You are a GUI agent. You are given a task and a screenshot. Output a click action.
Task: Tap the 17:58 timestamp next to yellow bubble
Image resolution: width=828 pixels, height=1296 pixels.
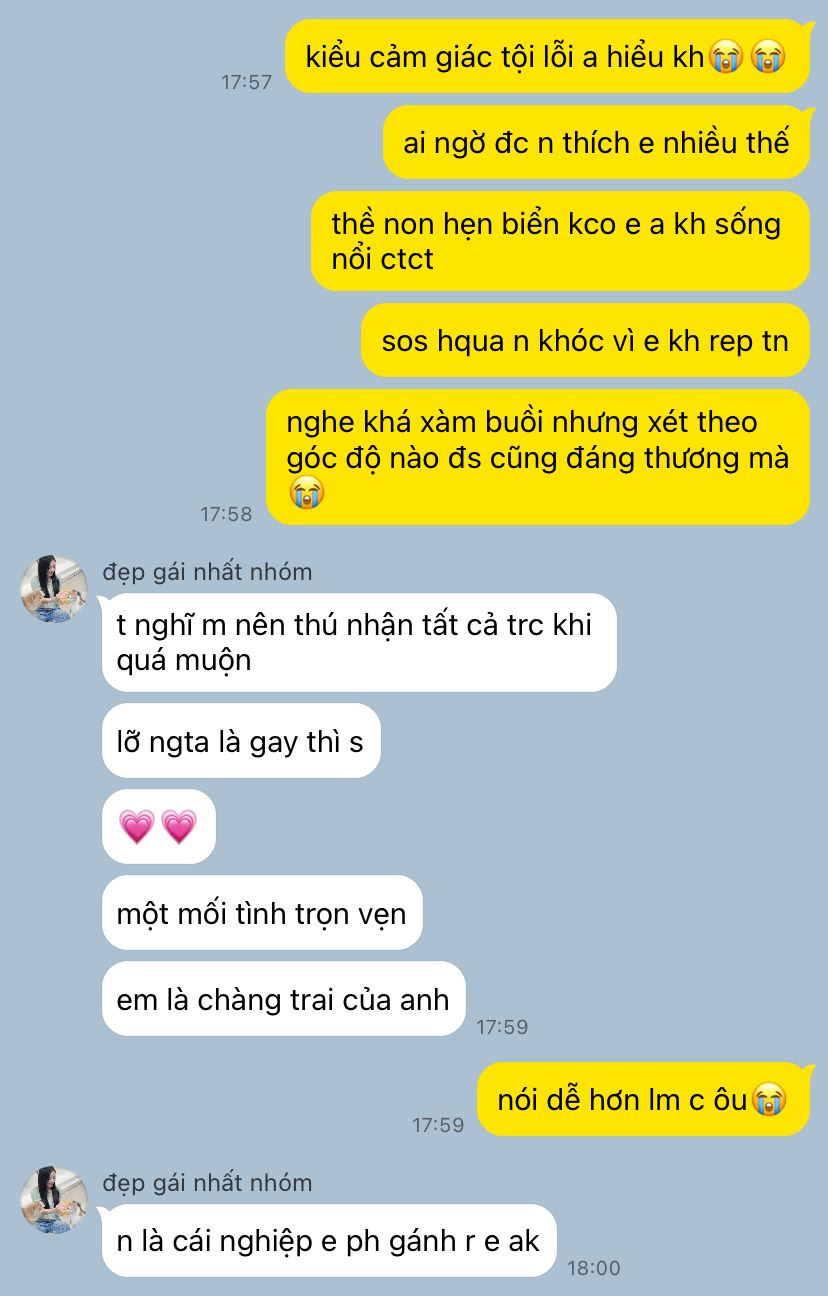pyautogui.click(x=227, y=514)
